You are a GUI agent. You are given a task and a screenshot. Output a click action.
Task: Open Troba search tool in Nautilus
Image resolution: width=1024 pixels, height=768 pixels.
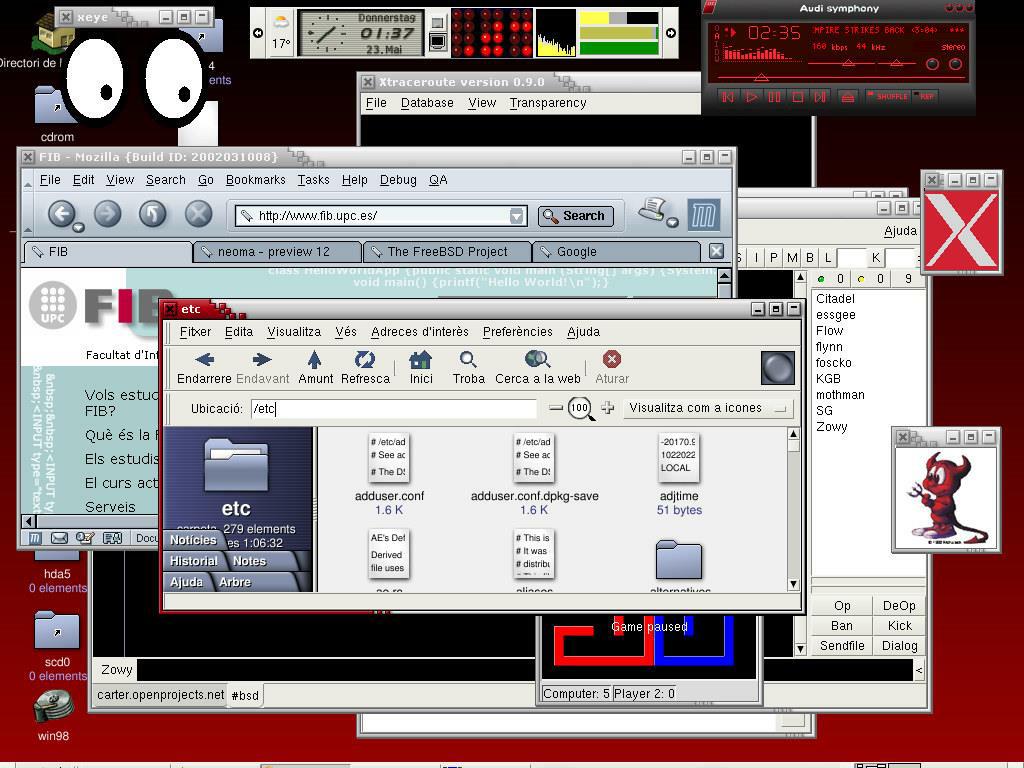click(x=468, y=367)
